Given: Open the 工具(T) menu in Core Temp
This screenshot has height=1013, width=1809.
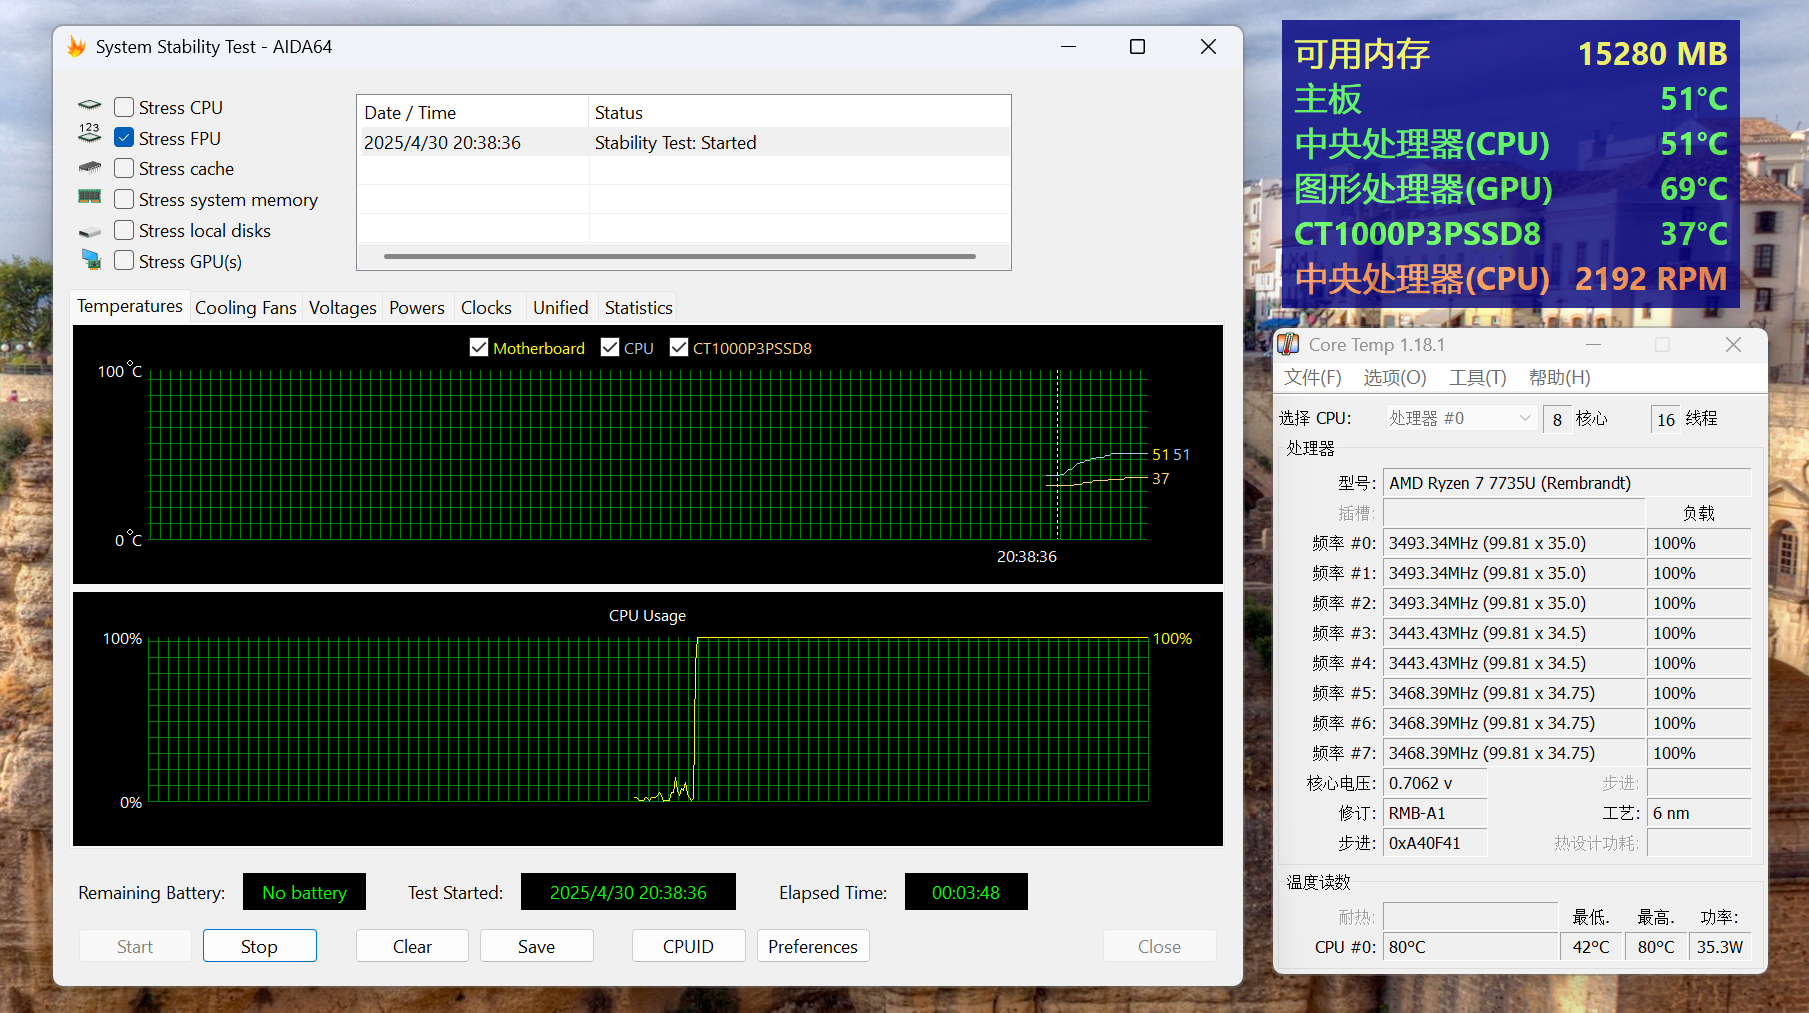Looking at the screenshot, I should point(1478,377).
